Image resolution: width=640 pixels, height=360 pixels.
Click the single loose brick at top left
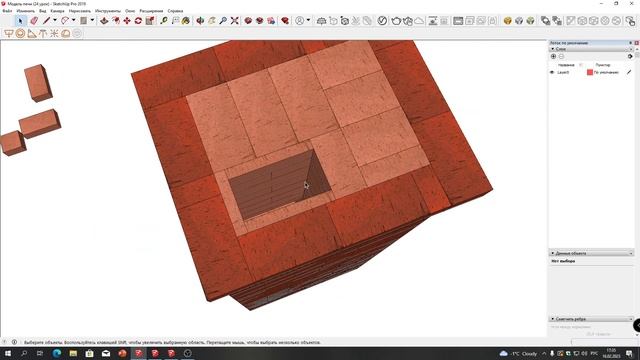(x=38, y=83)
